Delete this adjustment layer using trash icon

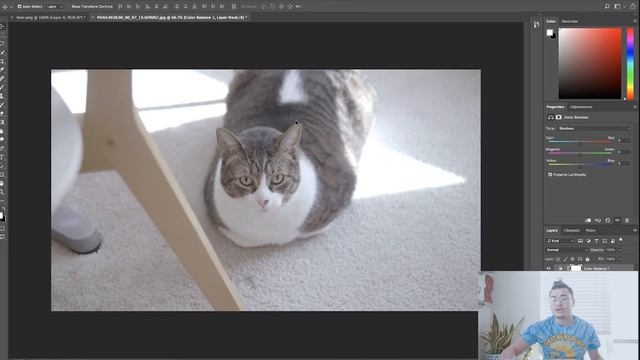tap(627, 220)
